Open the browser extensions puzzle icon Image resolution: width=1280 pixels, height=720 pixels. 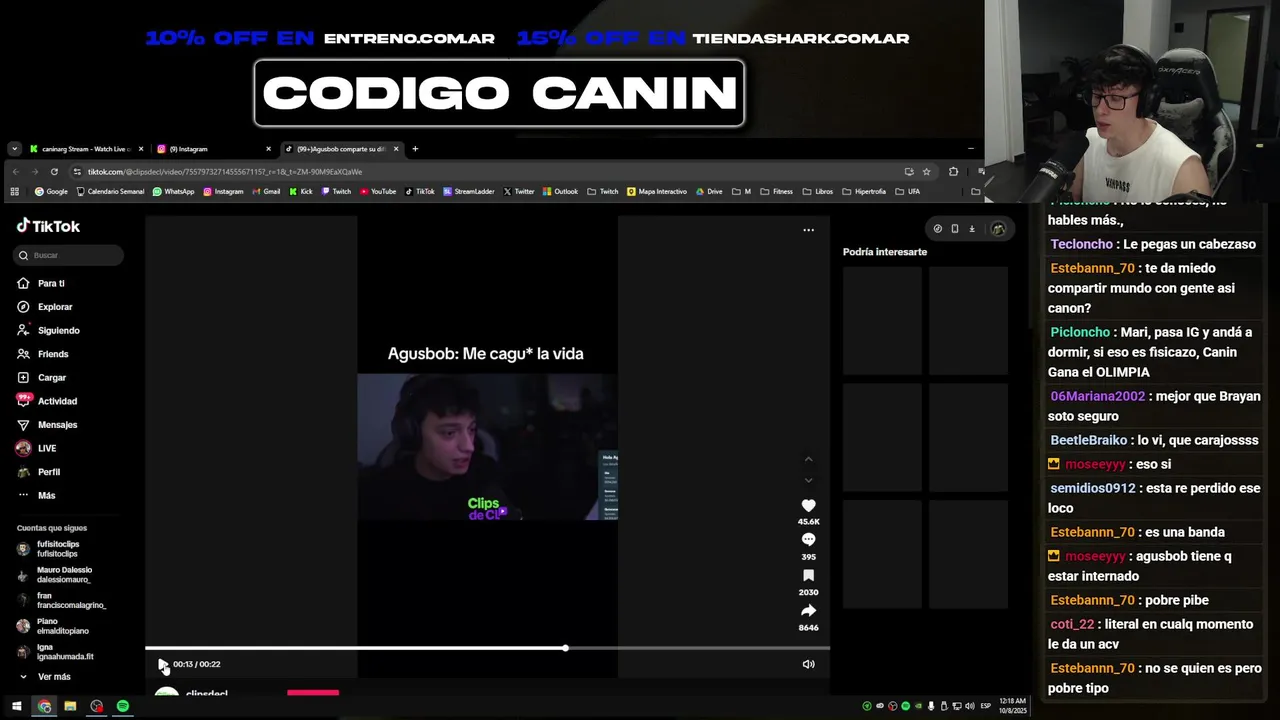point(953,172)
